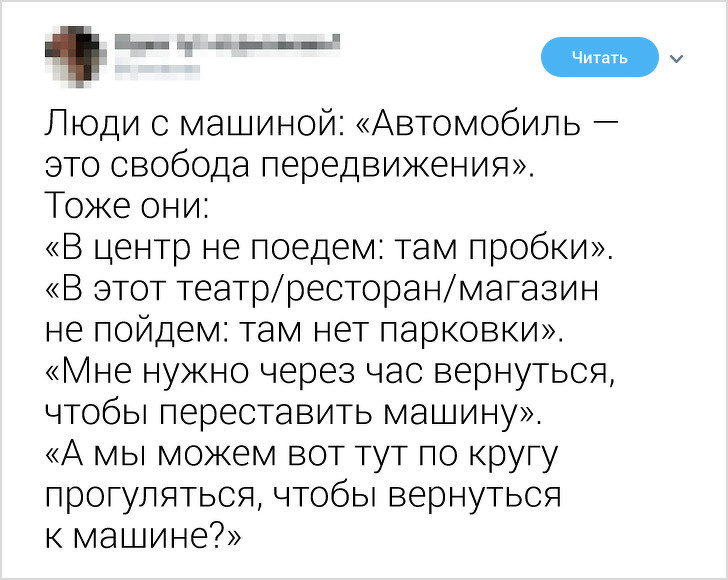Click the word 'магазин' in the tweet
Viewport: 728px width, 580px height.
[532, 289]
